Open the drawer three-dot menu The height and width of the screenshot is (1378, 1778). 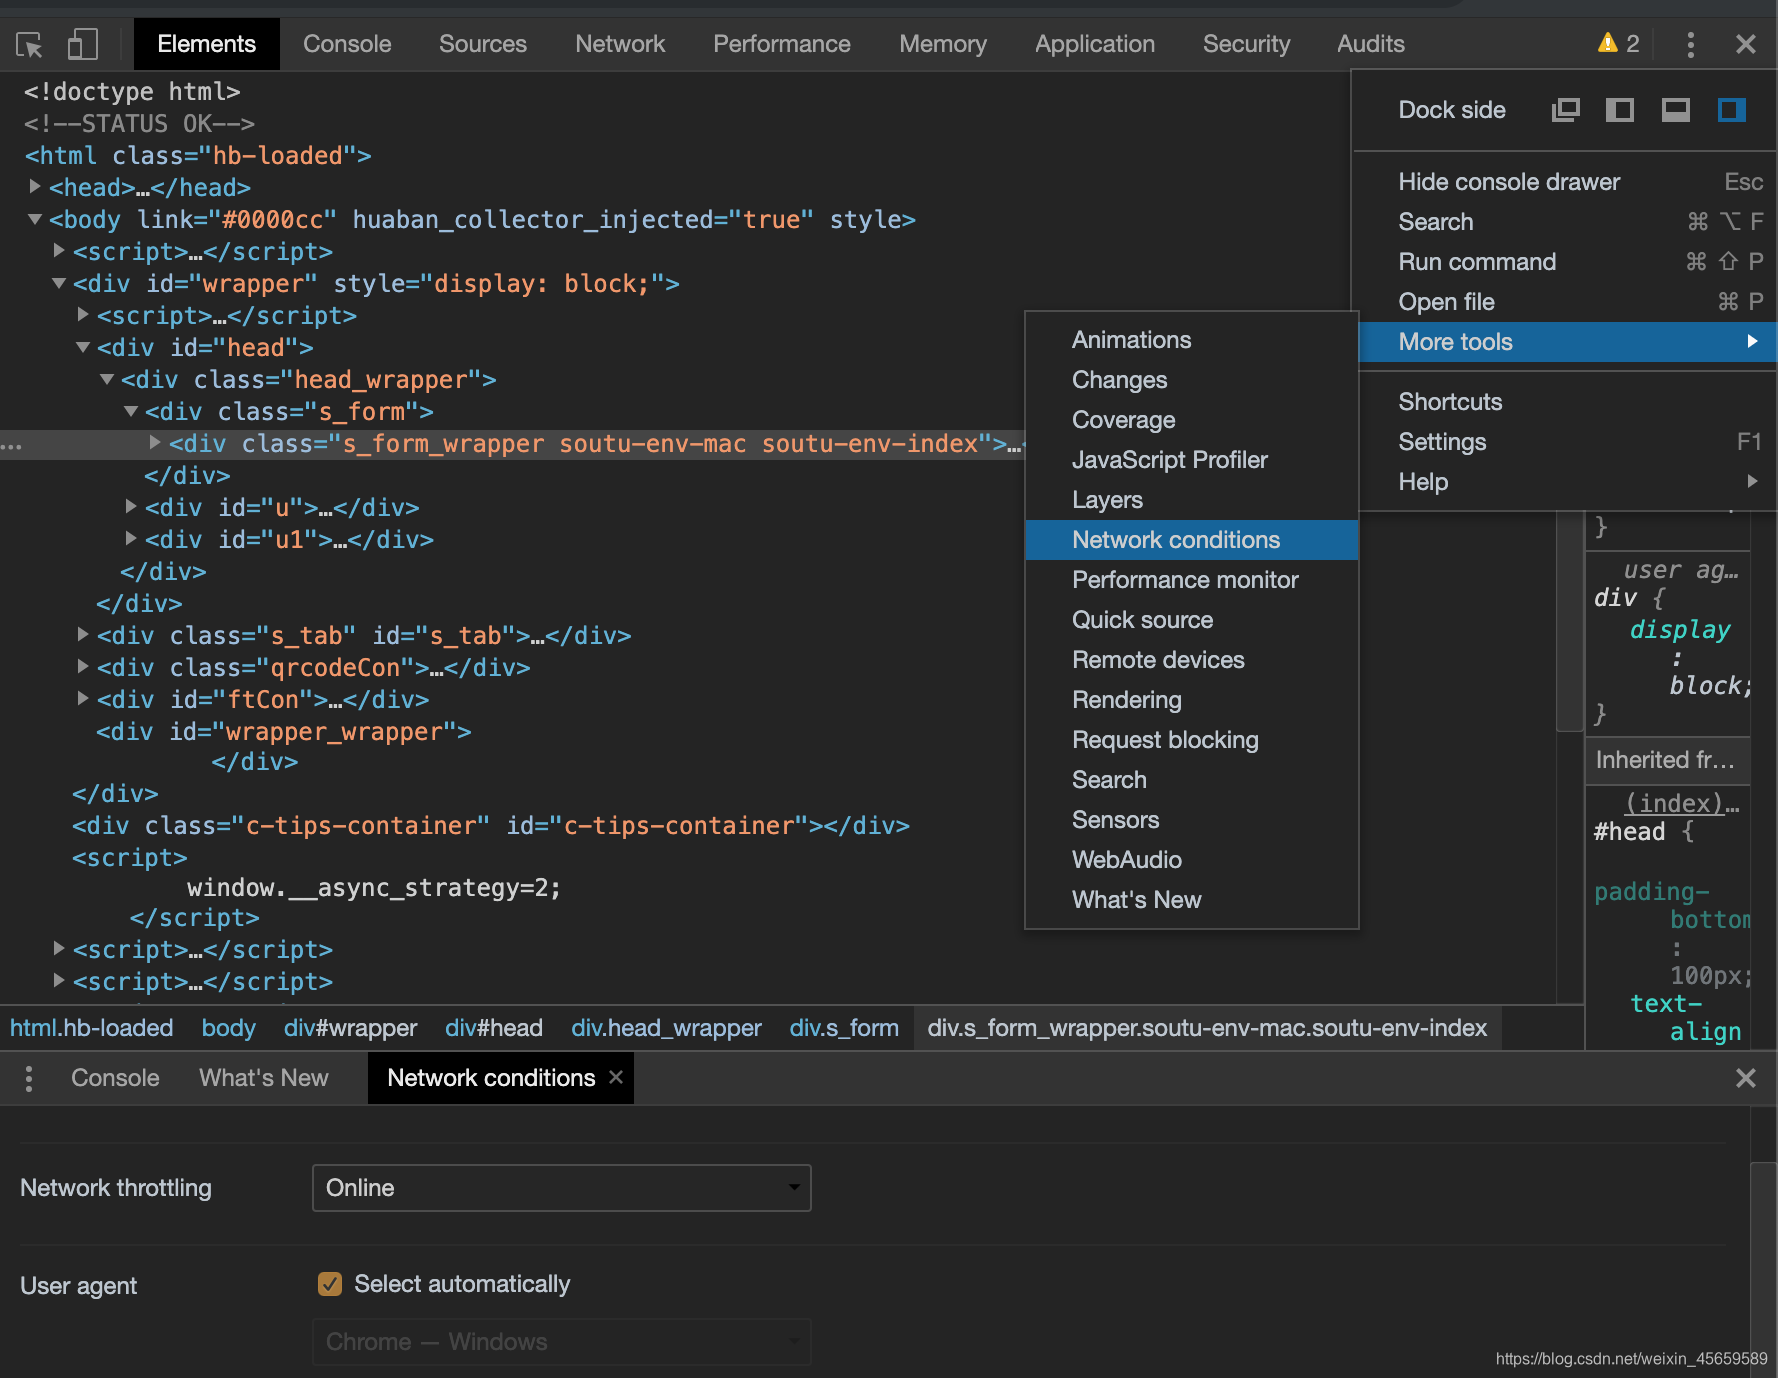pyautogui.click(x=29, y=1078)
